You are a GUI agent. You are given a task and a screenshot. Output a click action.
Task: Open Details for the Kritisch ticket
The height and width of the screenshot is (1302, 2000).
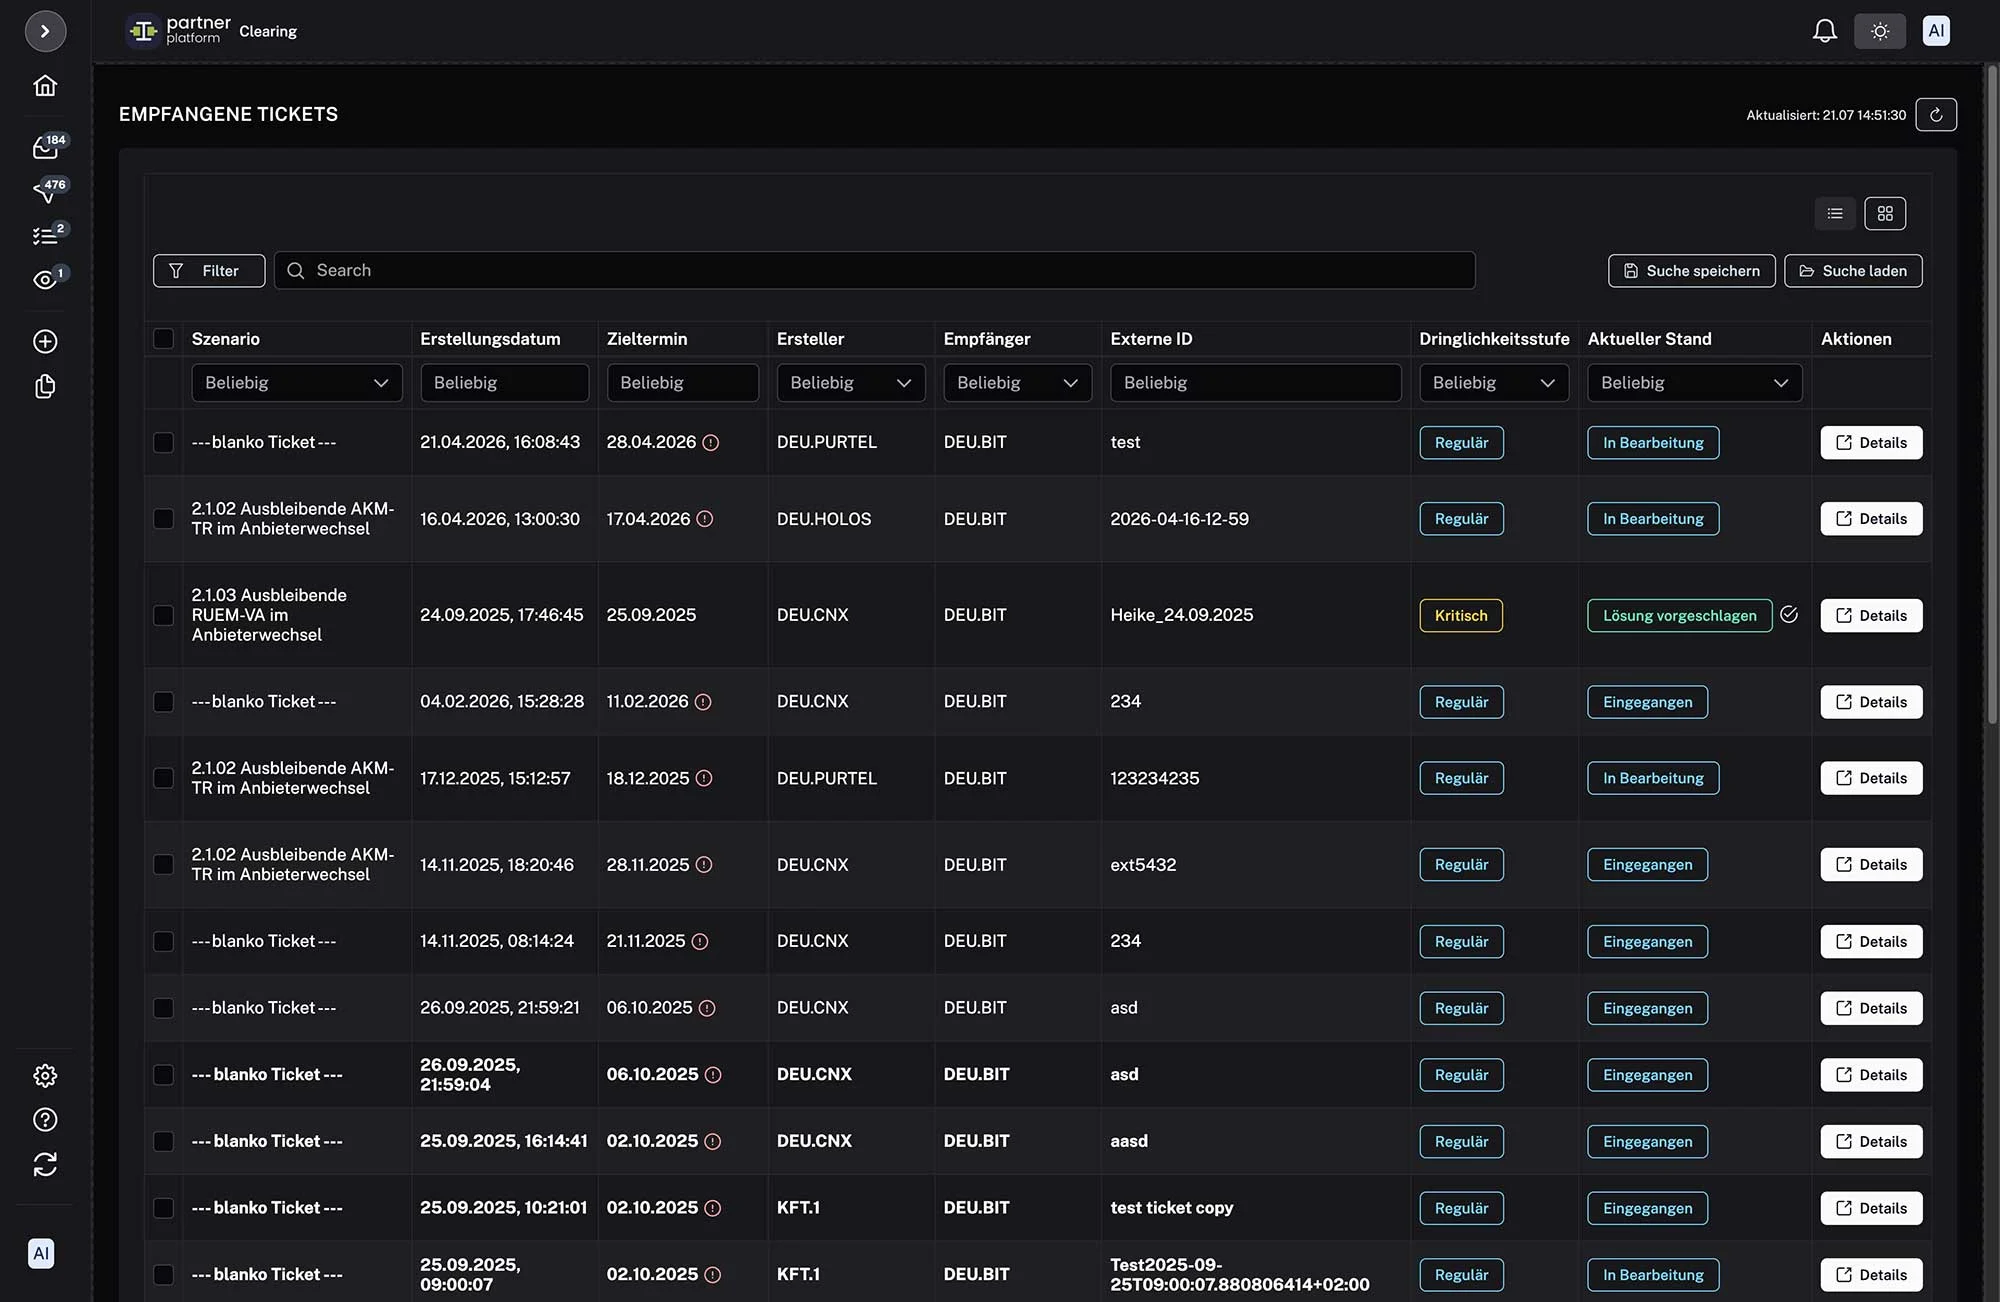[x=1871, y=616]
